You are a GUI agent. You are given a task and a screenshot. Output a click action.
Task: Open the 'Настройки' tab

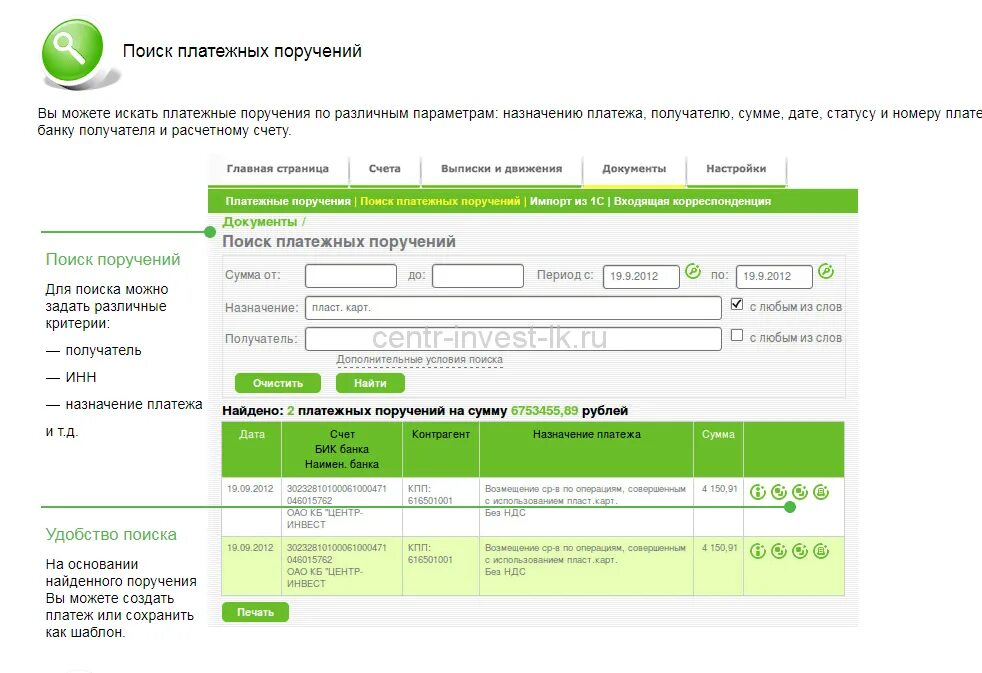(x=736, y=169)
